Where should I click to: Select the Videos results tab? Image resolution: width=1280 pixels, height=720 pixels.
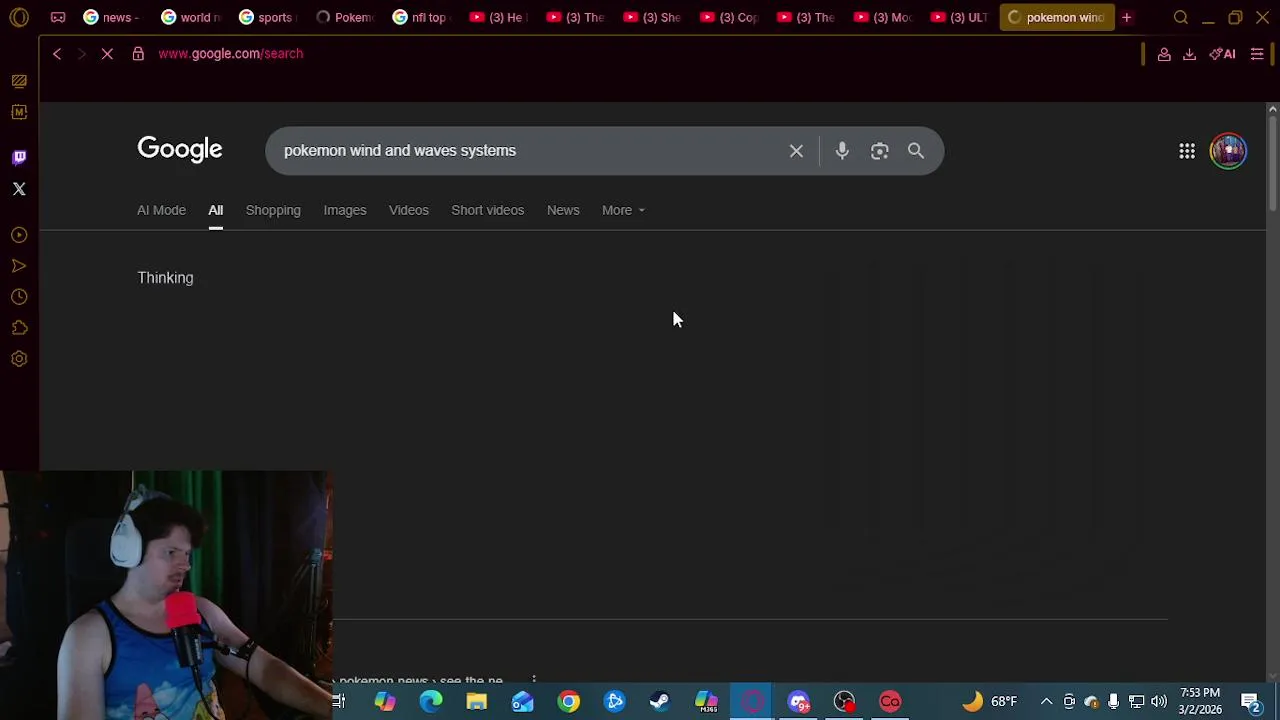[x=409, y=210]
